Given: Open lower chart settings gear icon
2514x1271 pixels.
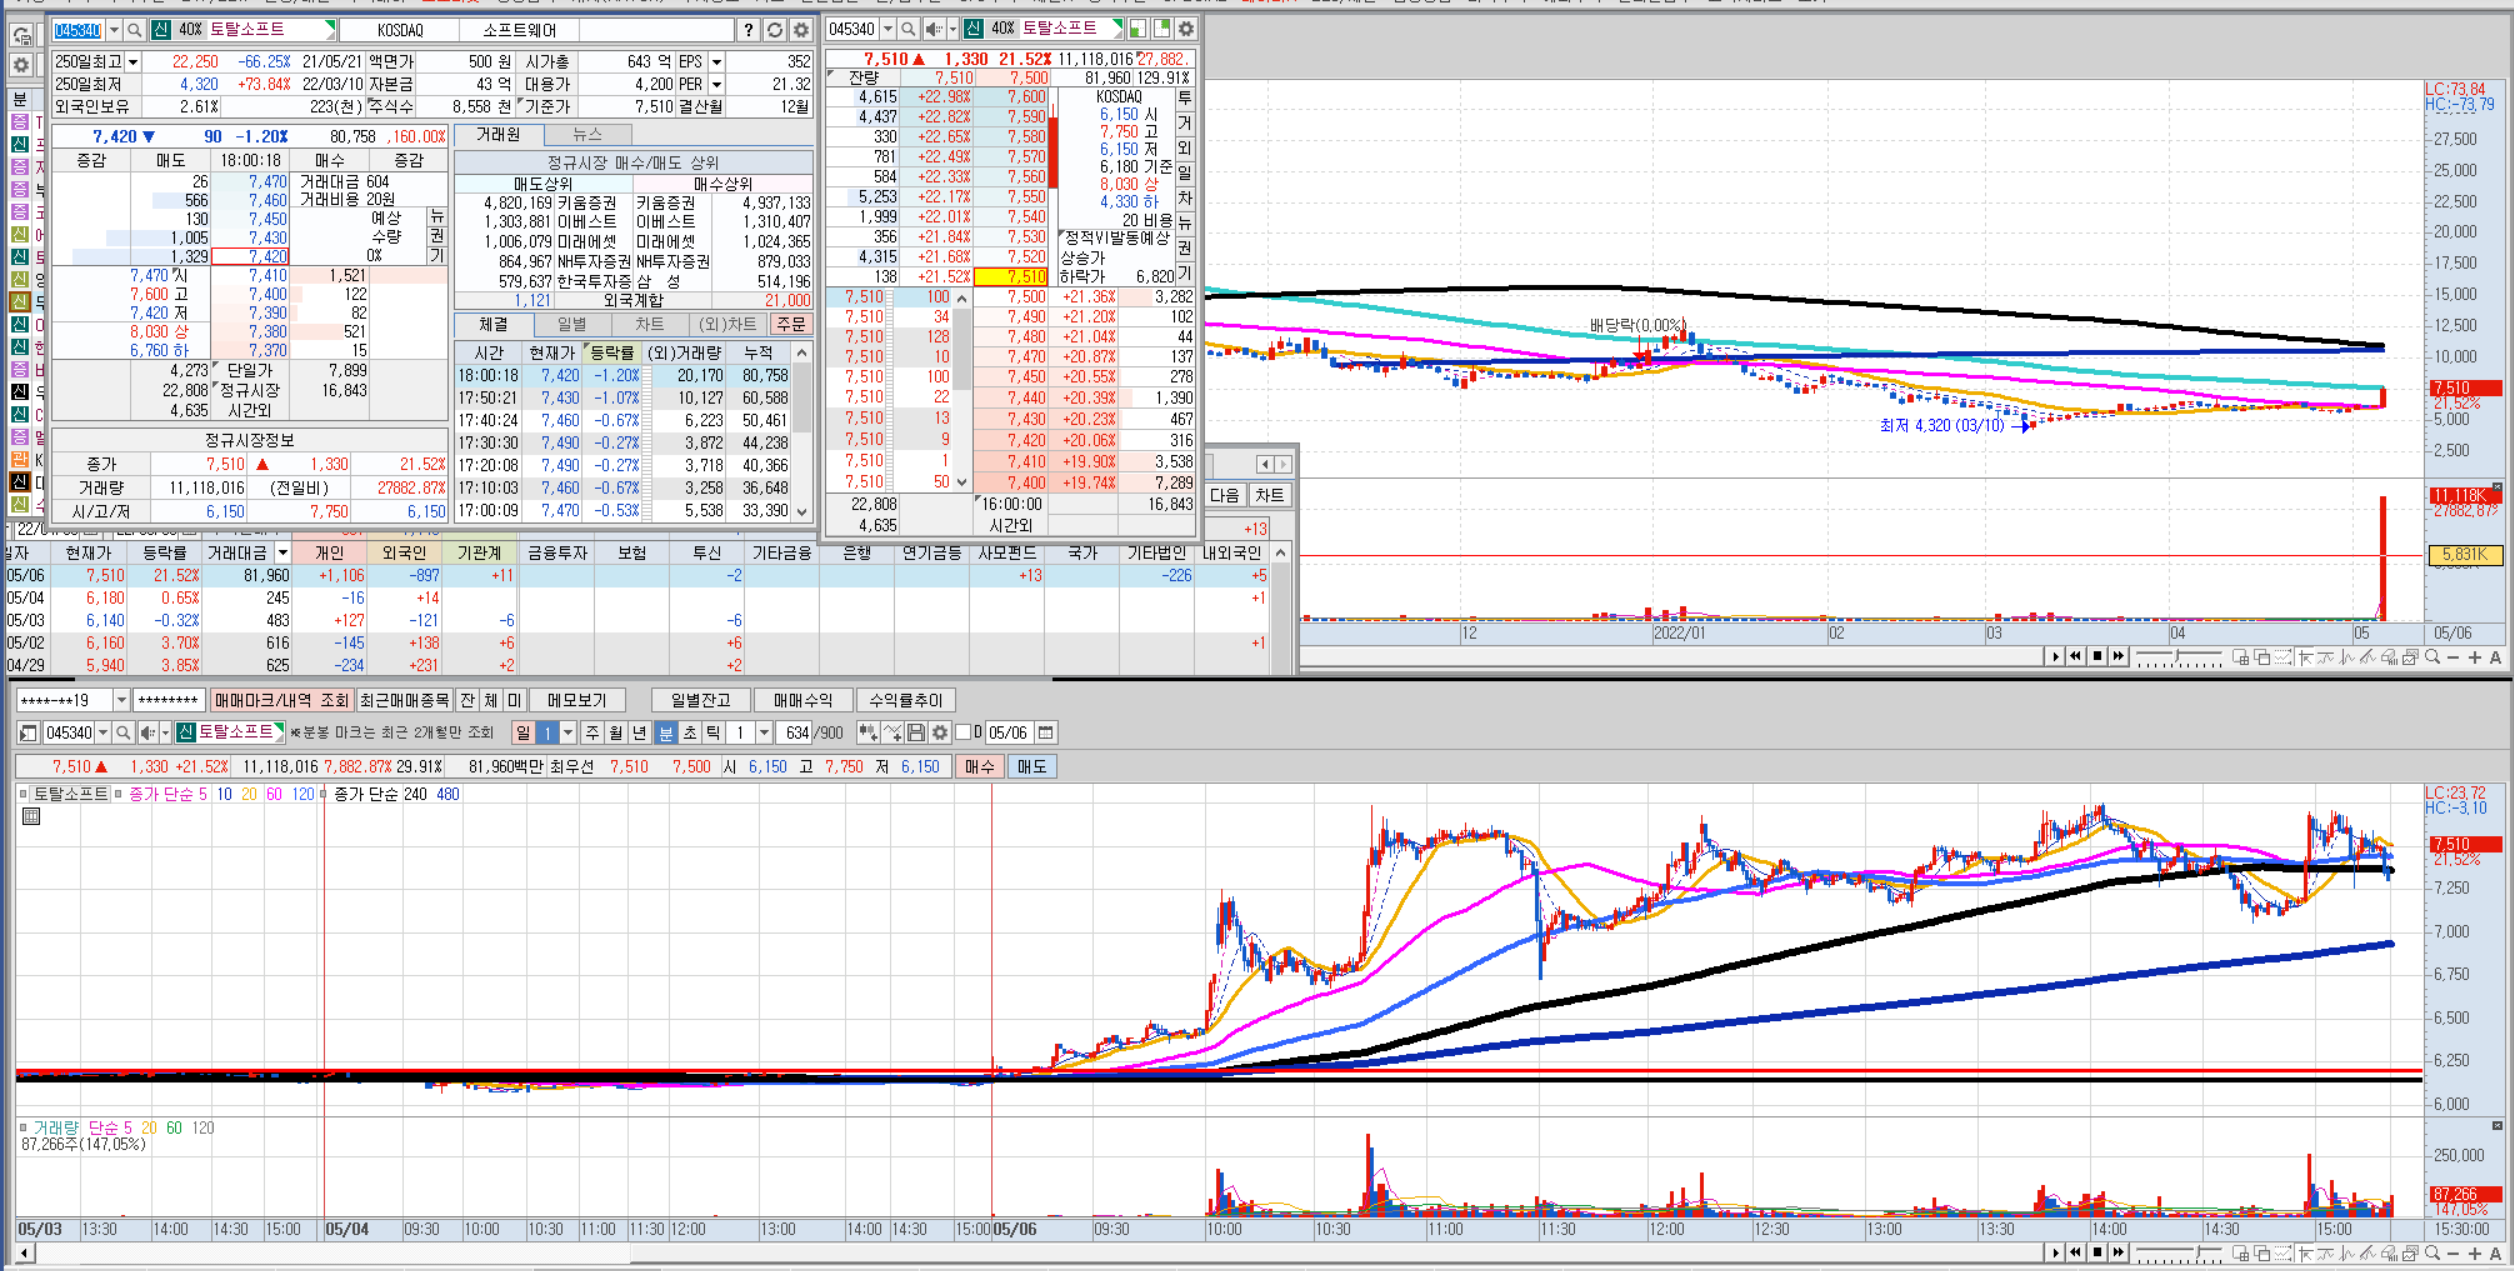Looking at the screenshot, I should [940, 733].
